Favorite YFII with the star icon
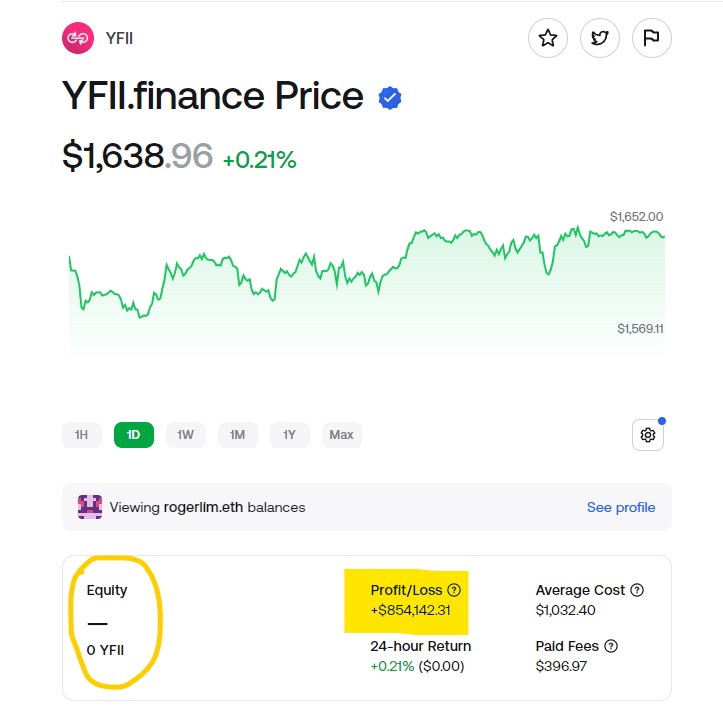This screenshot has width=723, height=715. tap(548, 39)
